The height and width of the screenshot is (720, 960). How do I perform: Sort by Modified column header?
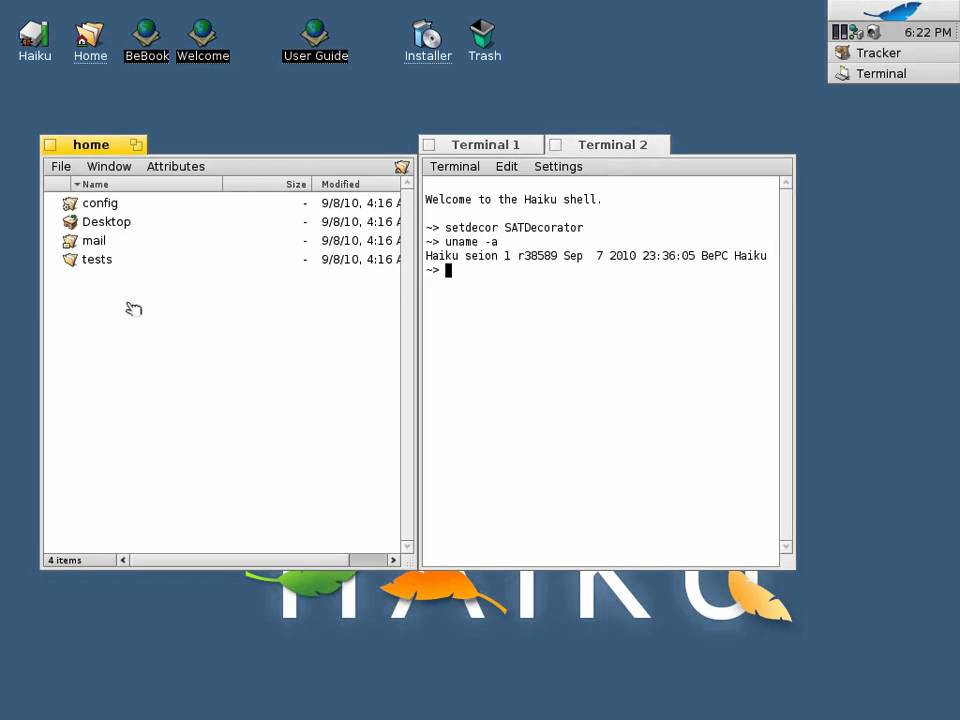[x=356, y=184]
